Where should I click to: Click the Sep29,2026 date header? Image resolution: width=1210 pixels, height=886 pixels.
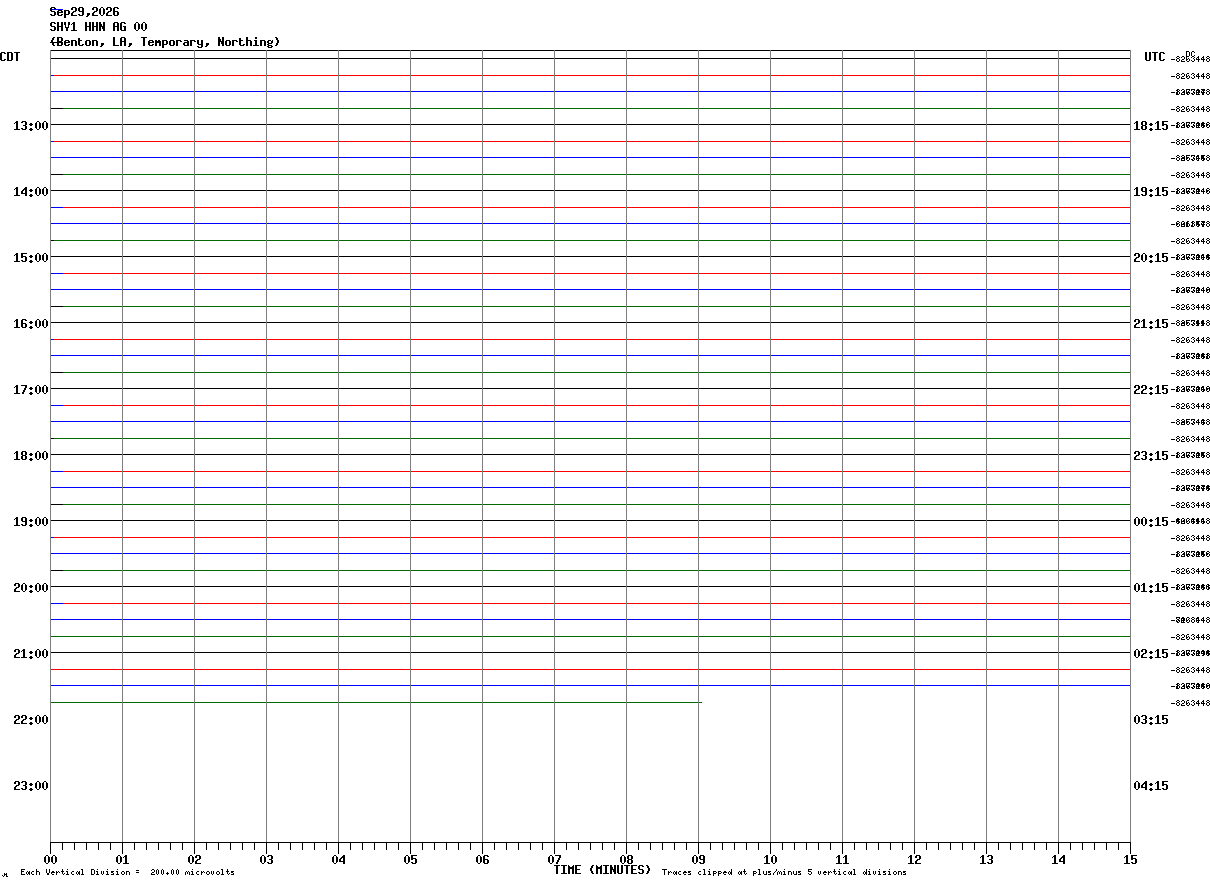tap(85, 12)
